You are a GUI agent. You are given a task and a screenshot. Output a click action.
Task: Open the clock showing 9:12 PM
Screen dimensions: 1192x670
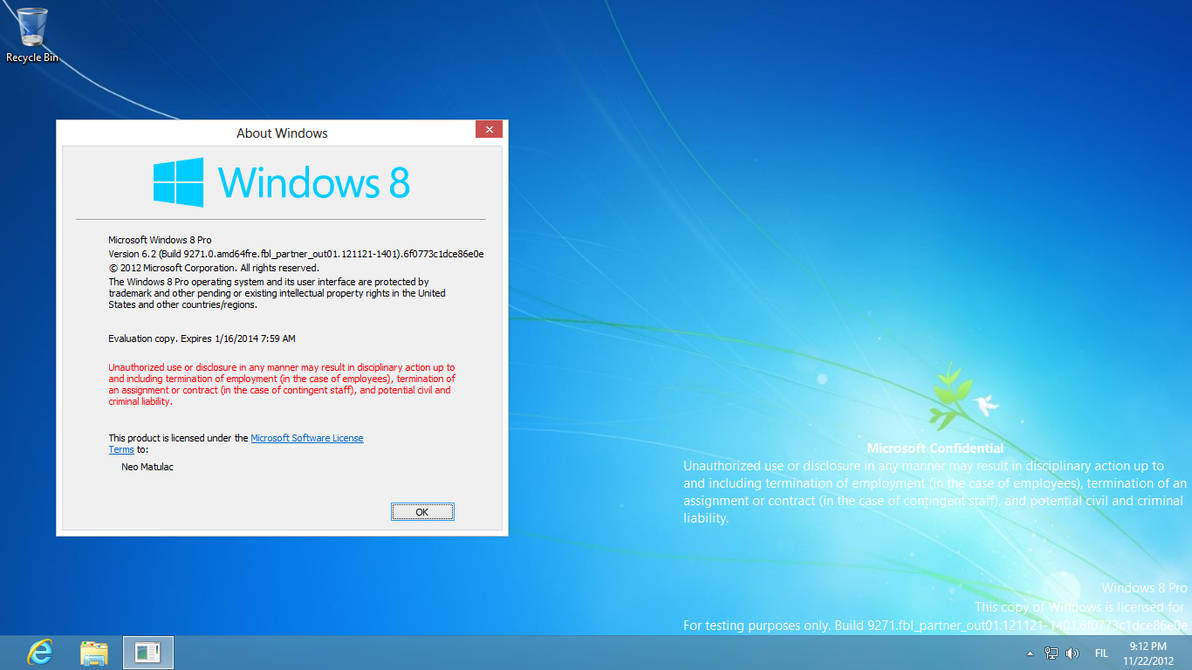(x=1148, y=653)
